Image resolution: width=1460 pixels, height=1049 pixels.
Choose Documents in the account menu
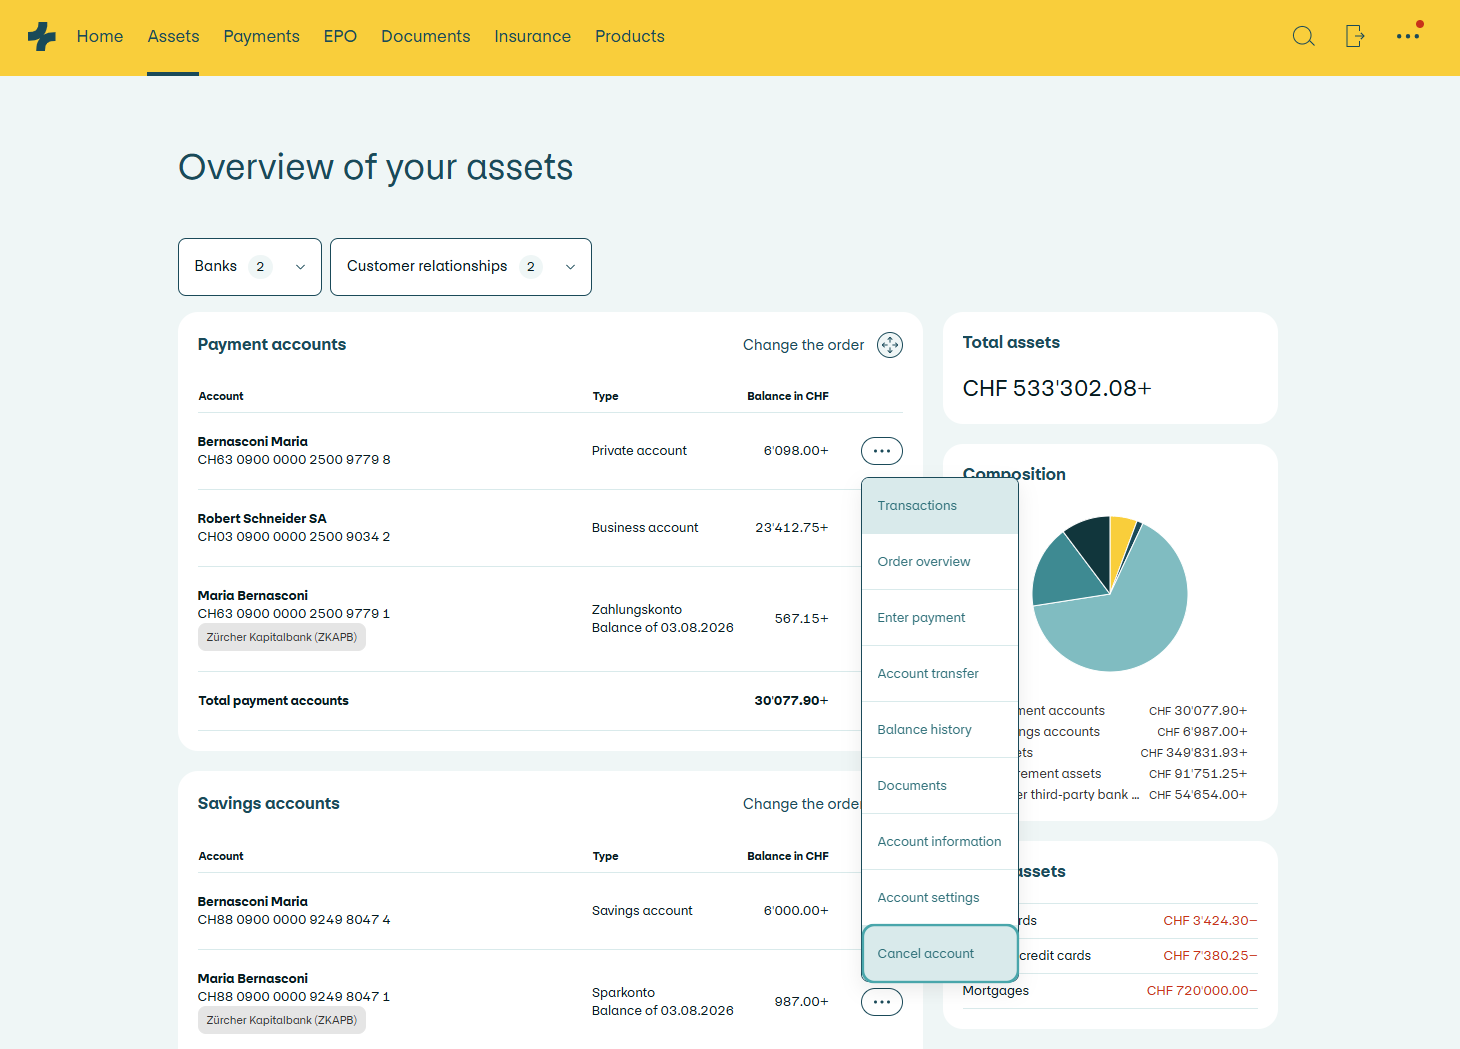940,786
